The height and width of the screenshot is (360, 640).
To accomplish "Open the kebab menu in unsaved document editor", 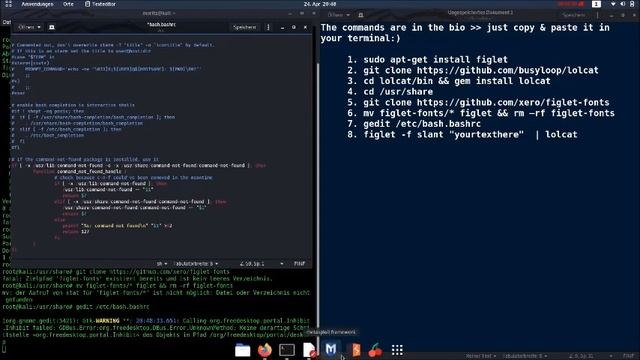I will tap(598, 15).
